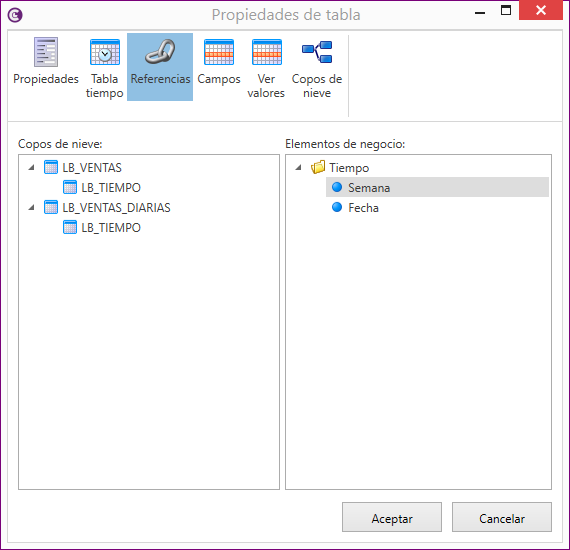The height and width of the screenshot is (550, 570).
Task: Collapse the Tiempo folder node
Action: pyautogui.click(x=298, y=168)
